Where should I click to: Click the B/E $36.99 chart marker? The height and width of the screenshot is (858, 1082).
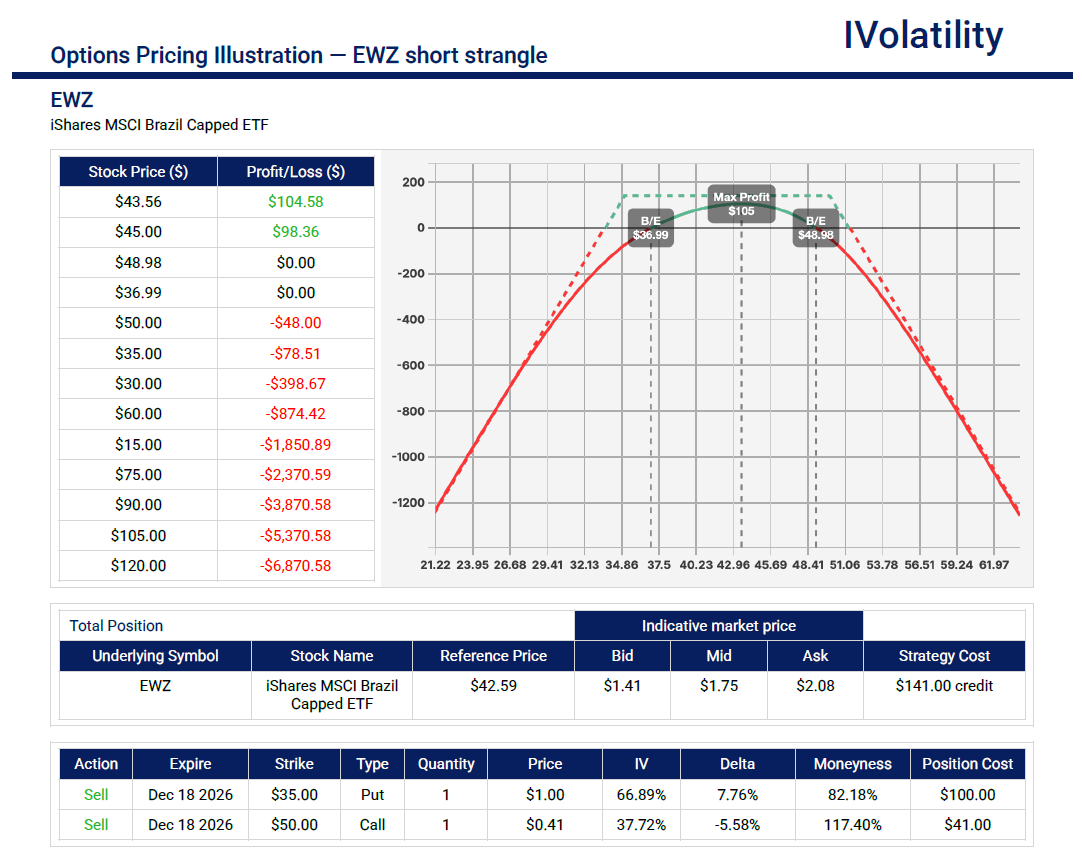pos(651,228)
